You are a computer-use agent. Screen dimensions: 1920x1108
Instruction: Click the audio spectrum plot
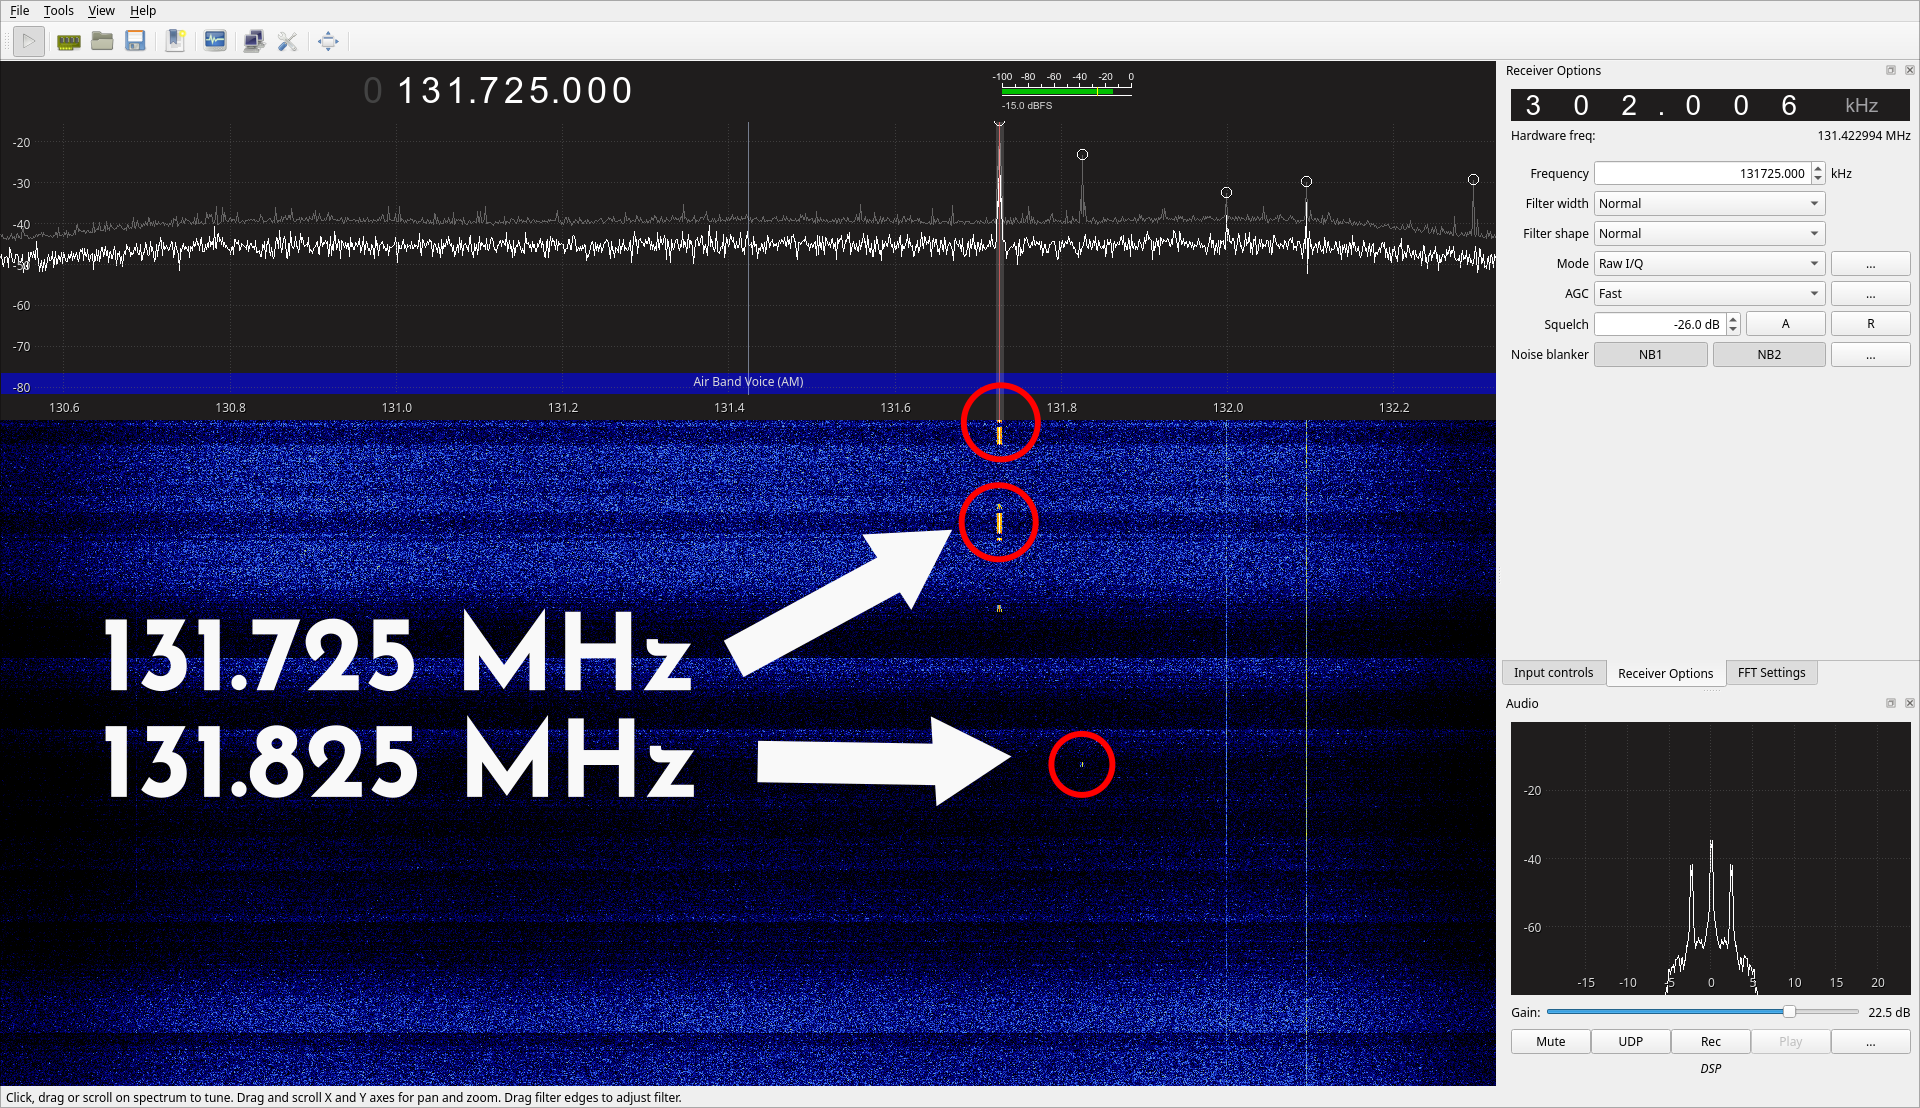click(x=1710, y=858)
